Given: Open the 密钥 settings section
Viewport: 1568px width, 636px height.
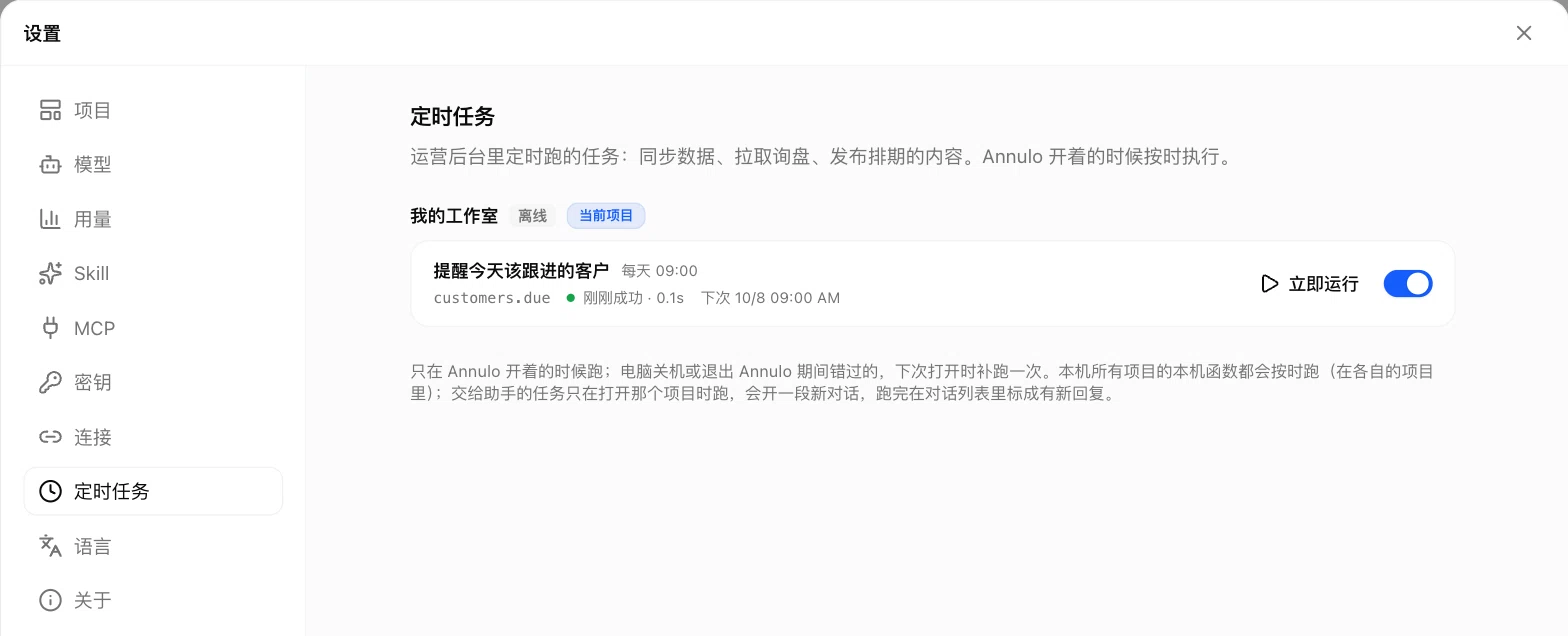Looking at the screenshot, I should click(x=153, y=383).
